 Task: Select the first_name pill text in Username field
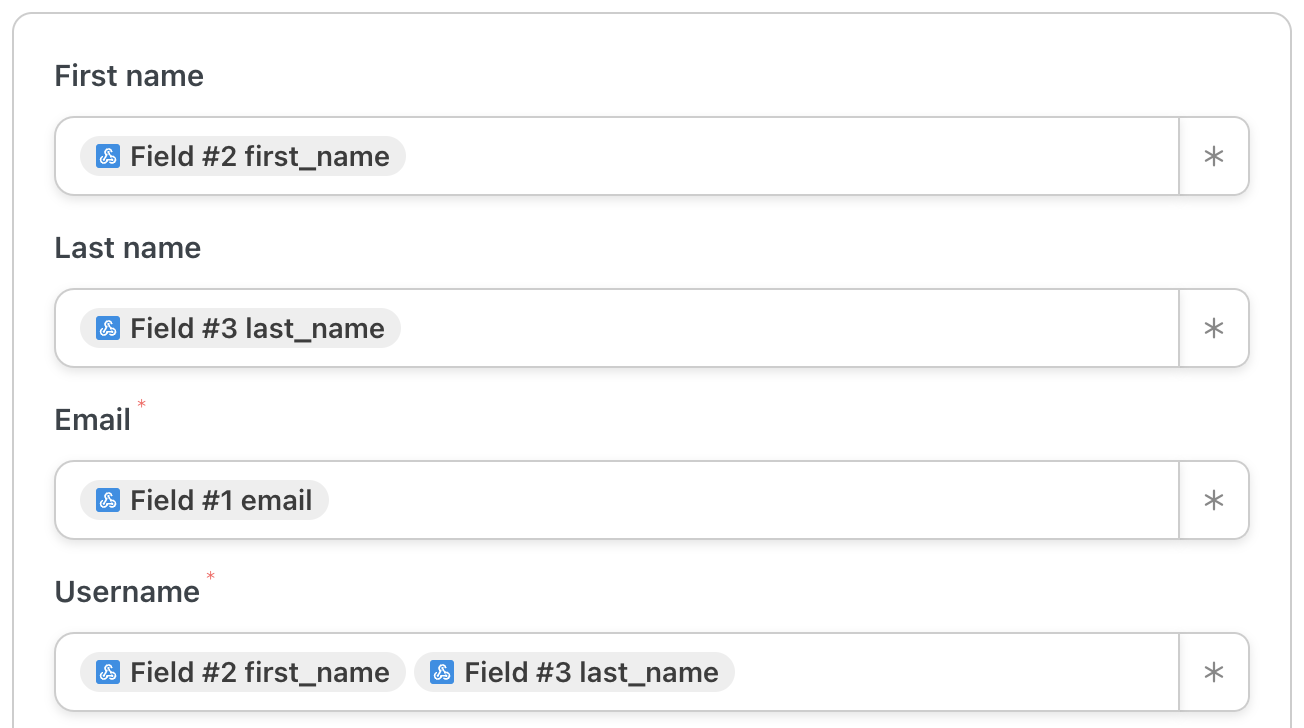[x=260, y=673]
